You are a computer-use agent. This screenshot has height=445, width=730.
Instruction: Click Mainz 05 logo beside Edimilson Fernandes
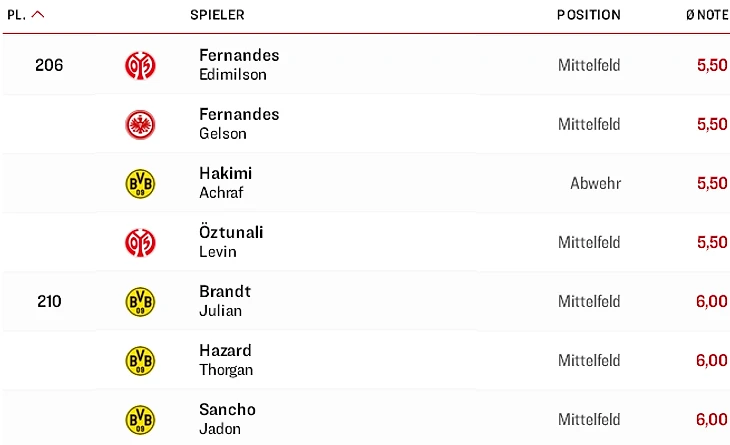point(140,66)
